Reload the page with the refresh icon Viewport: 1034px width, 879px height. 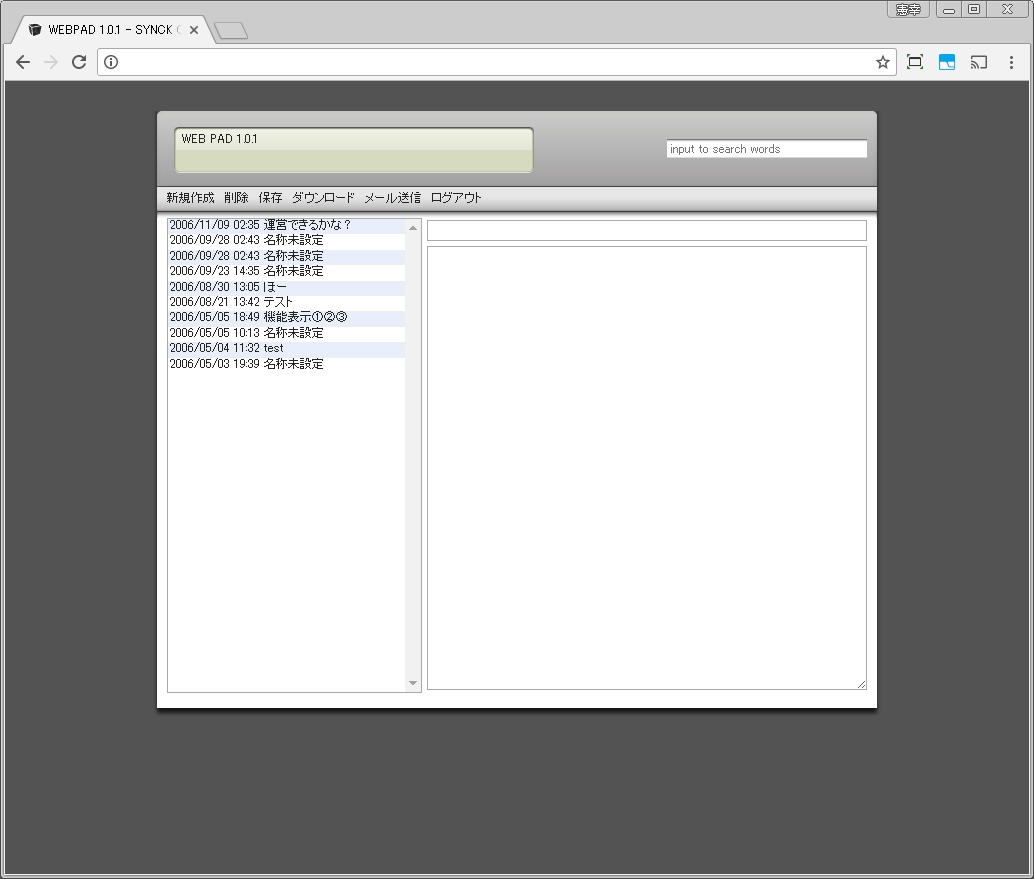(79, 62)
